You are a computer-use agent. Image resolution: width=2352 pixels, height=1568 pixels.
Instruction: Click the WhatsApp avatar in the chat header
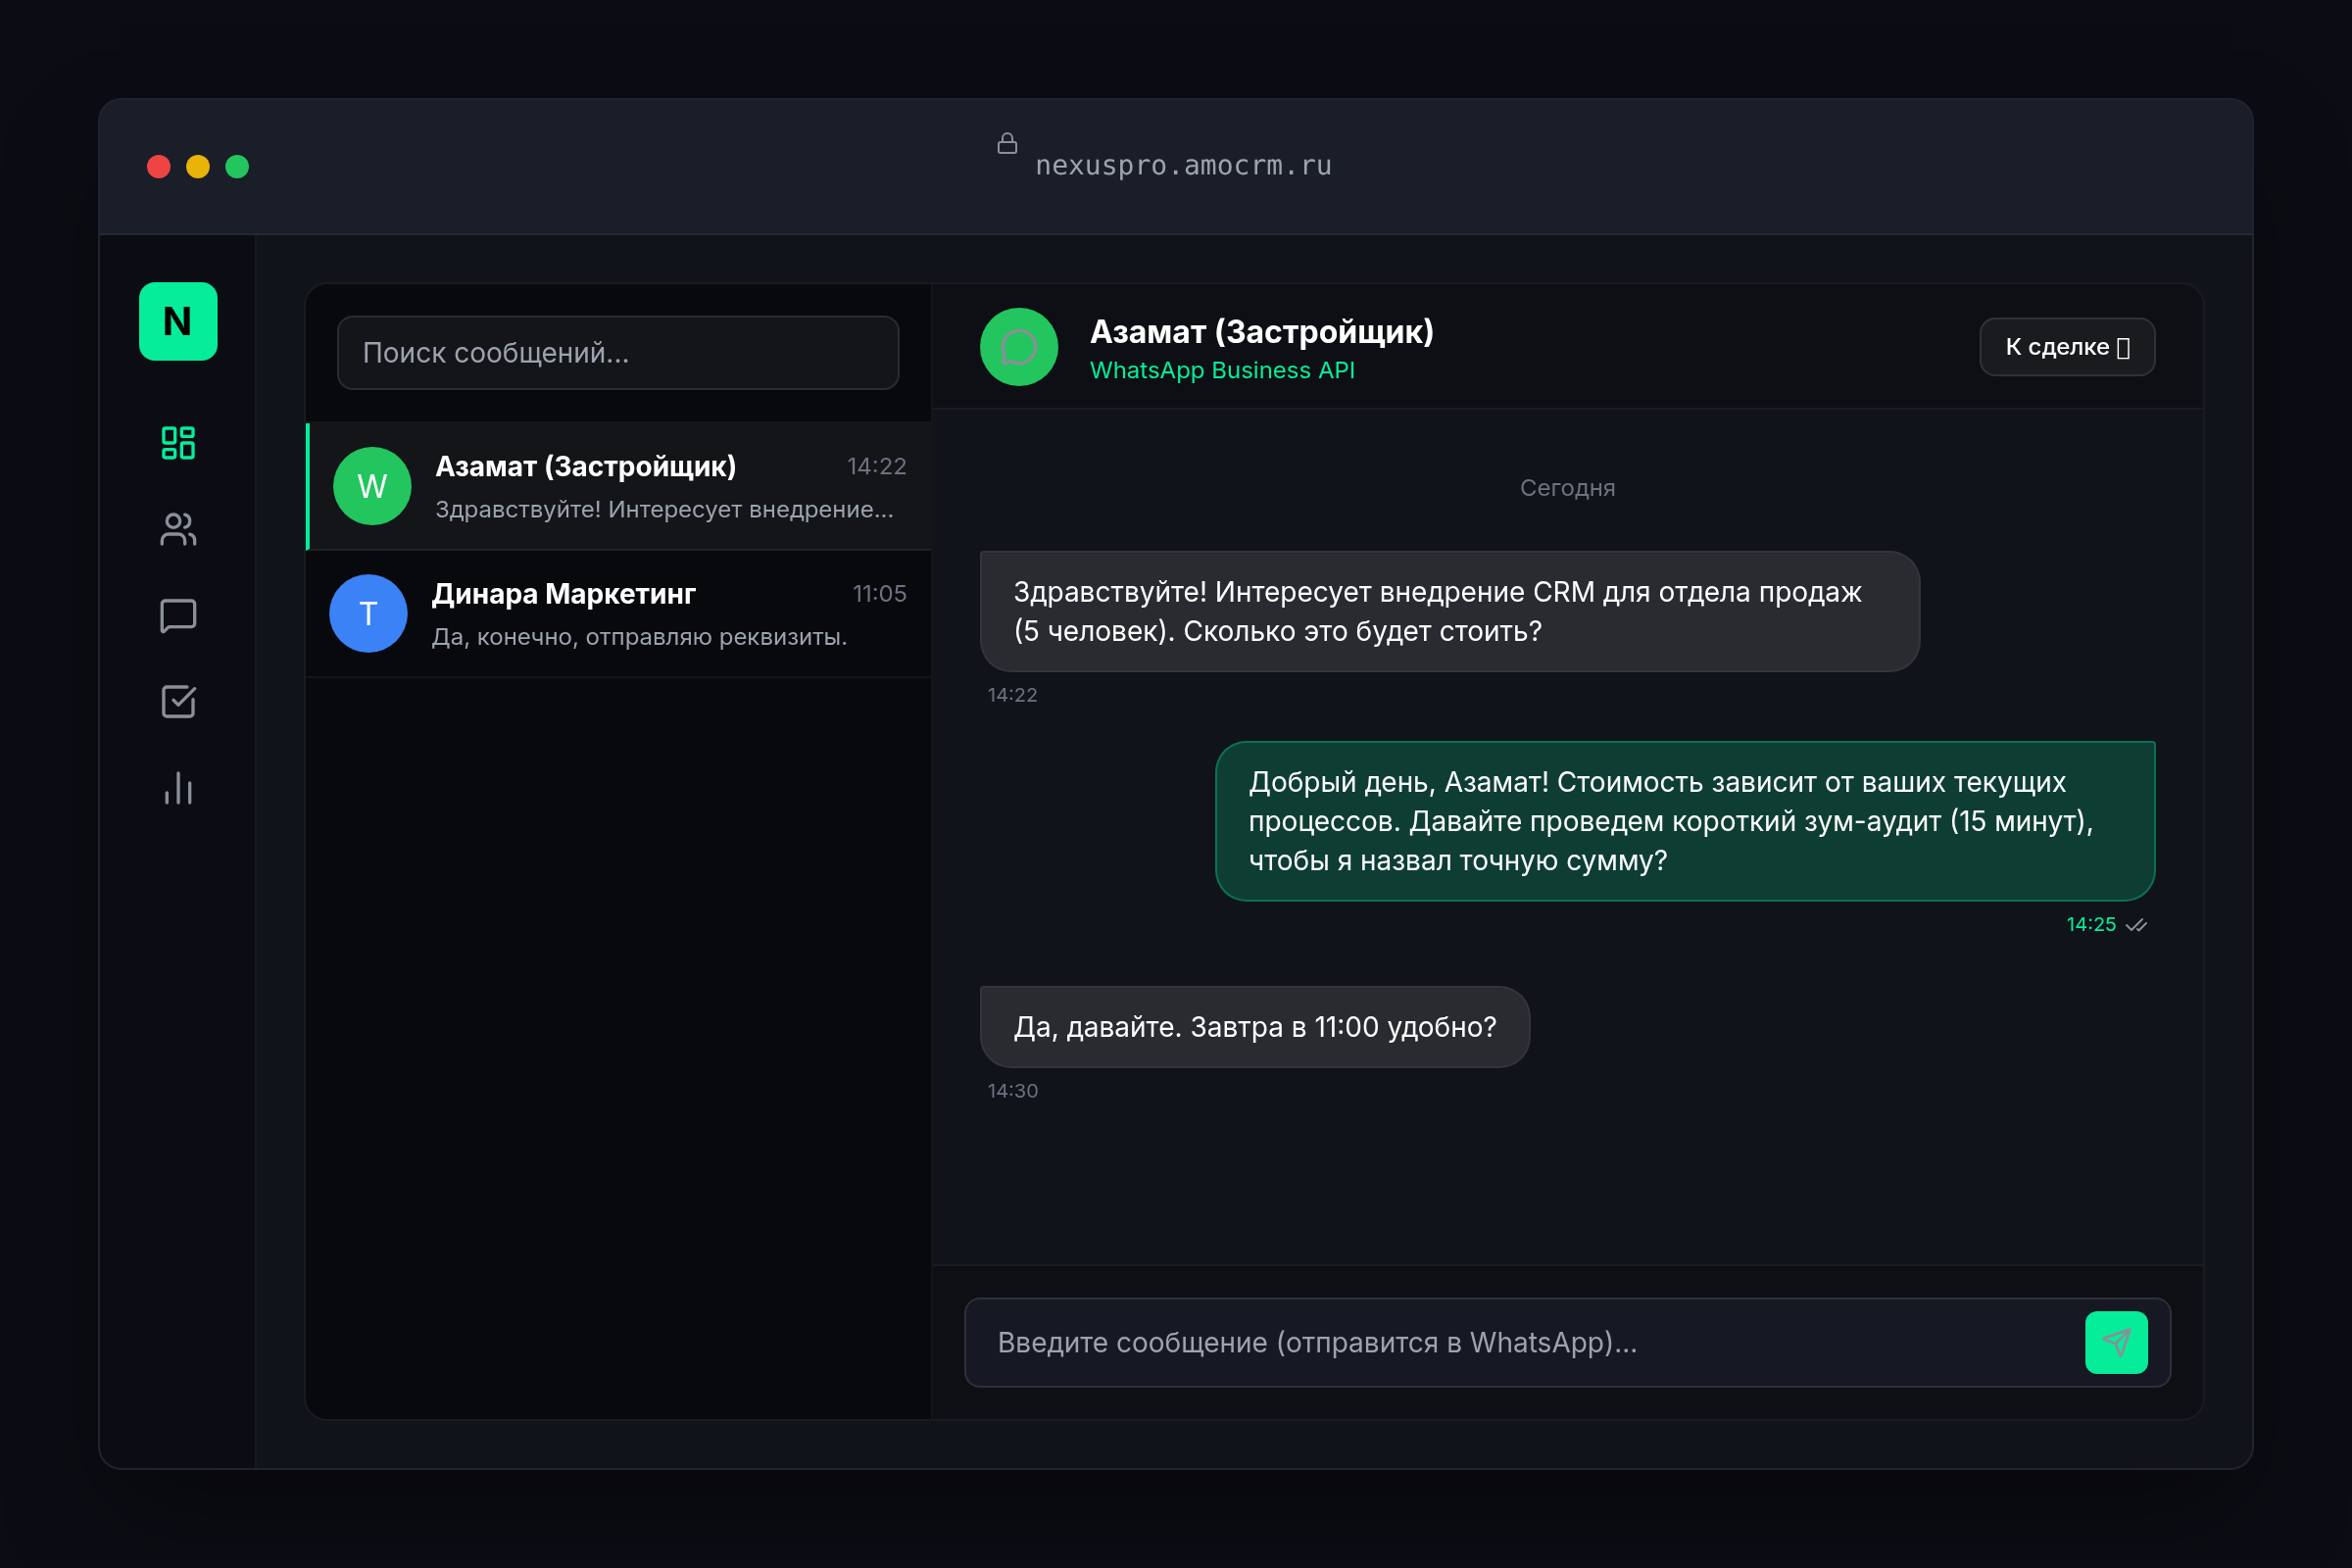1018,347
